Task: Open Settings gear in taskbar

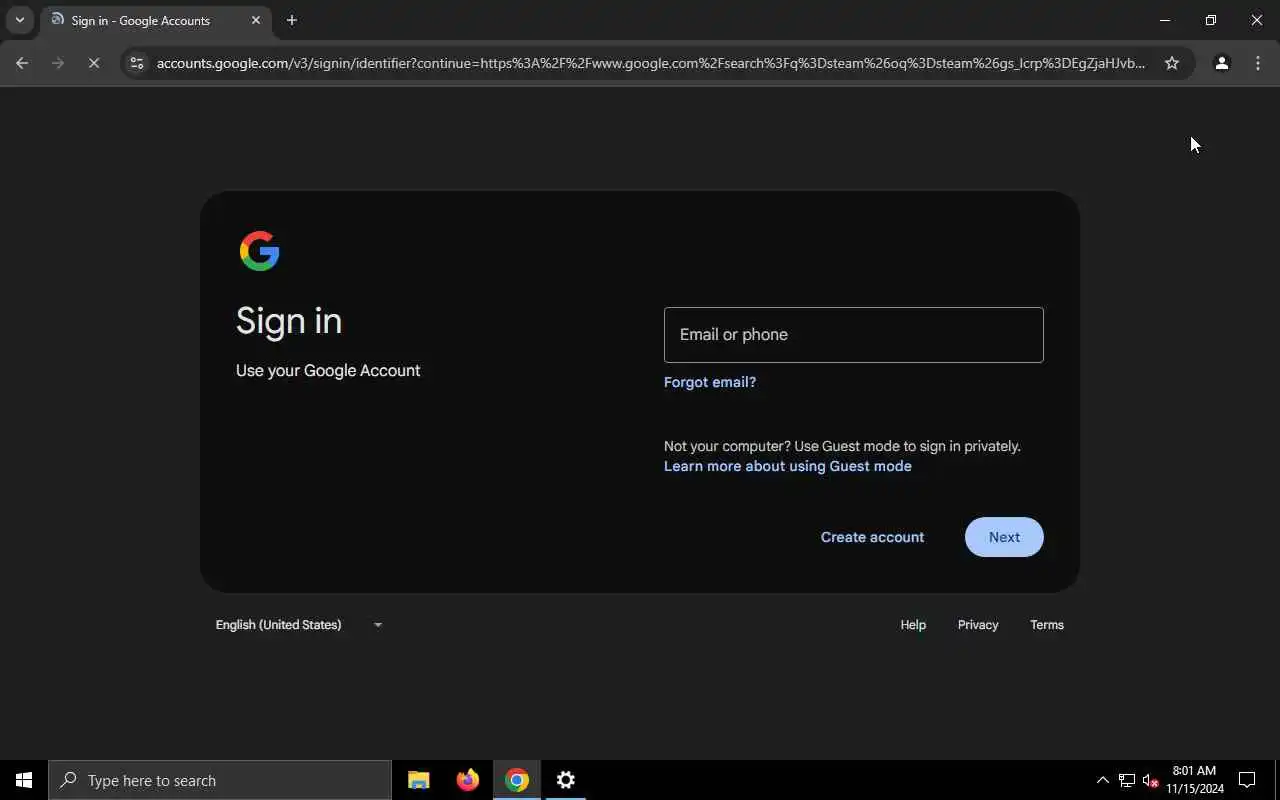Action: (x=566, y=780)
